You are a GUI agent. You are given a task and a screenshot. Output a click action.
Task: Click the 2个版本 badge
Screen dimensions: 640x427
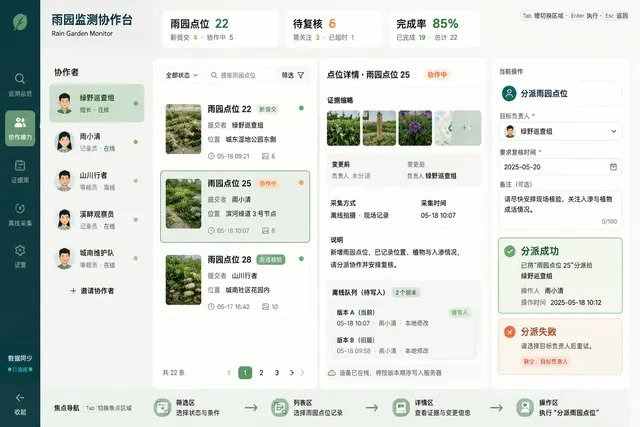click(x=406, y=292)
